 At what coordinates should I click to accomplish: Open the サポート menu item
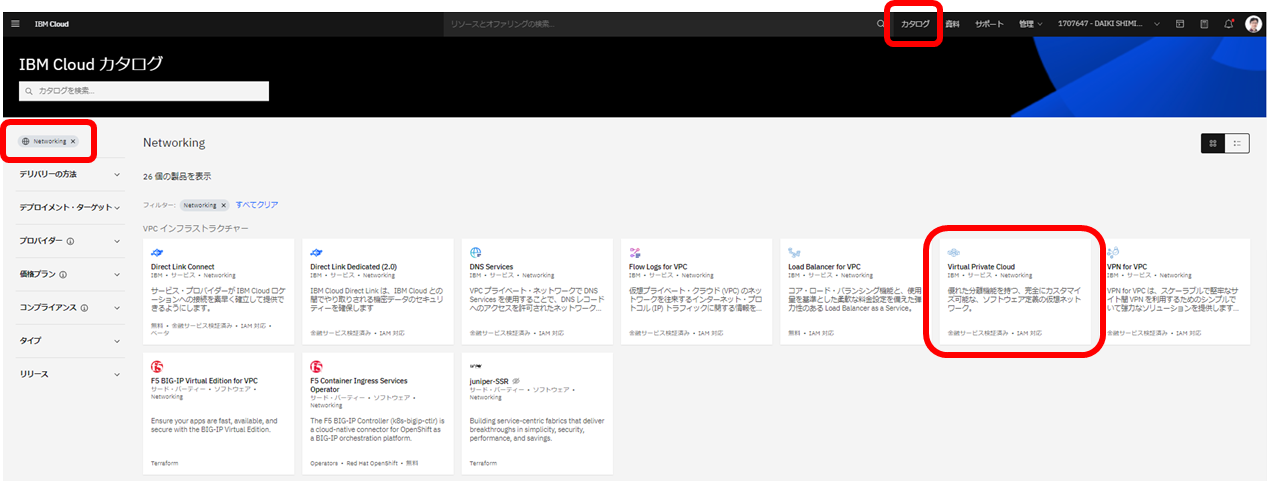pos(989,24)
